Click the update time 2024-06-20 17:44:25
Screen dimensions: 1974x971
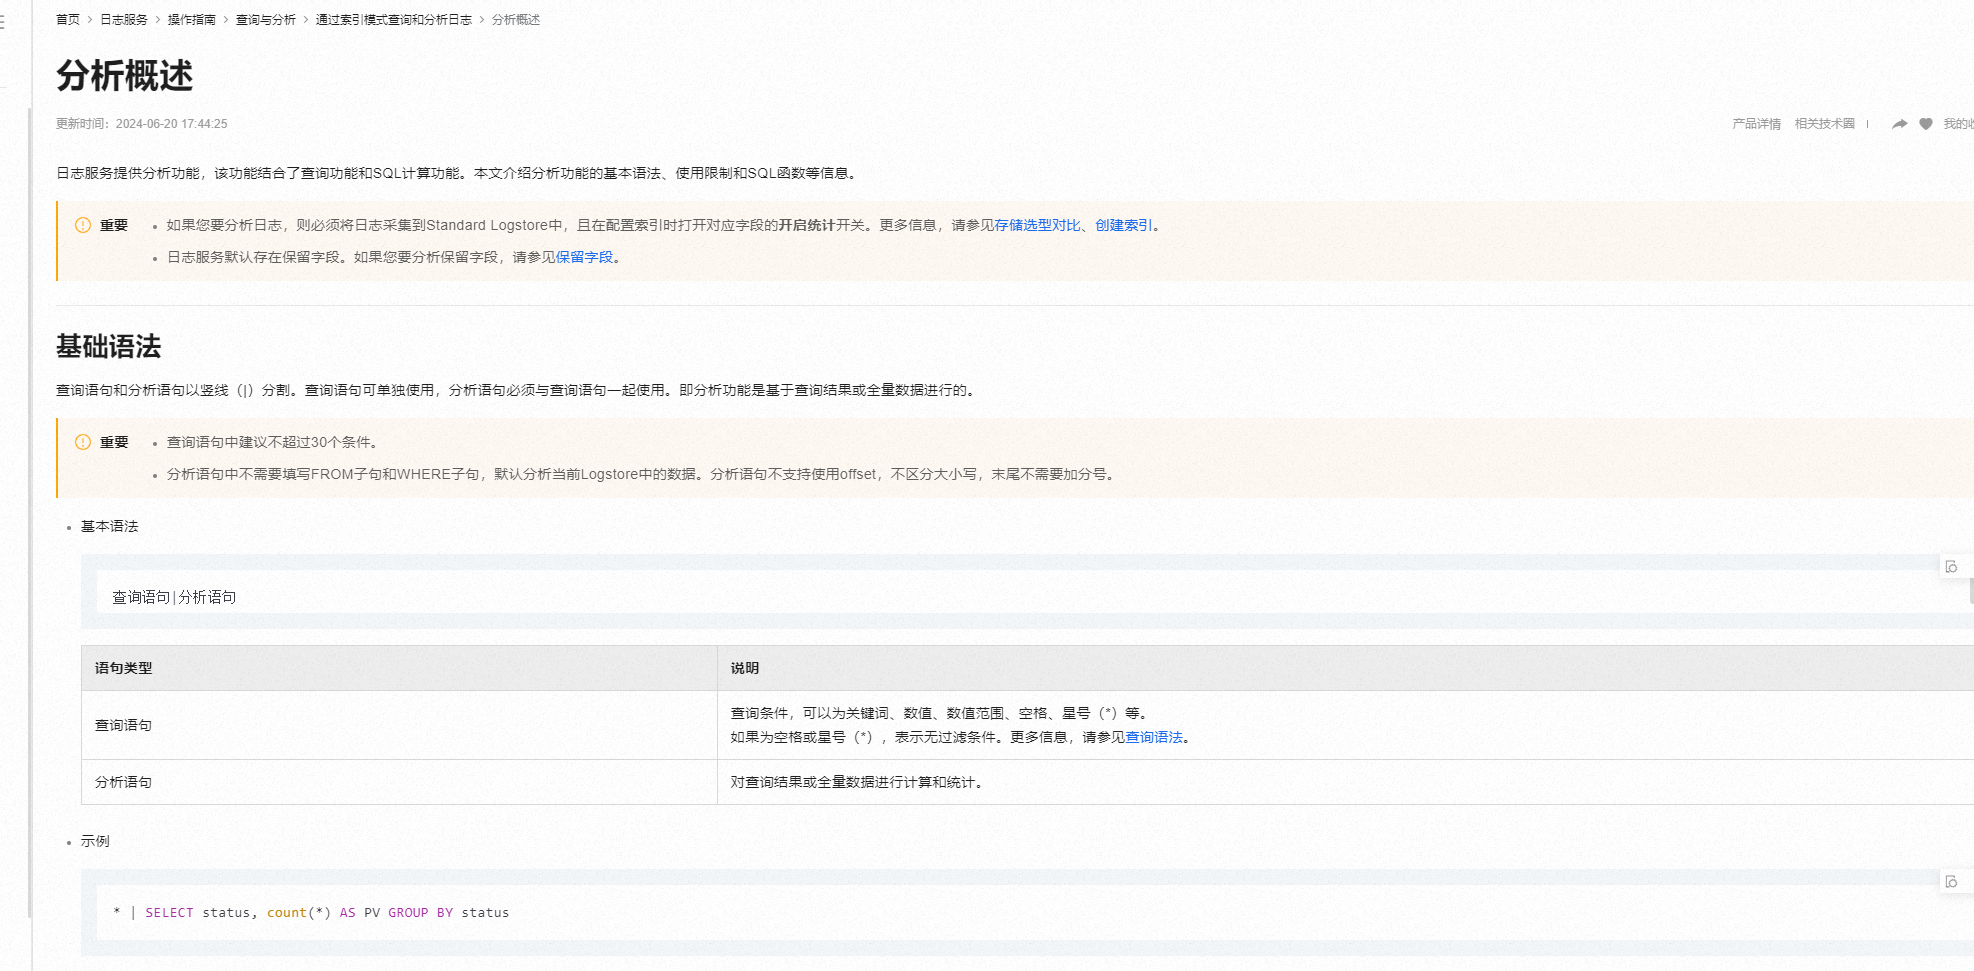[171, 124]
